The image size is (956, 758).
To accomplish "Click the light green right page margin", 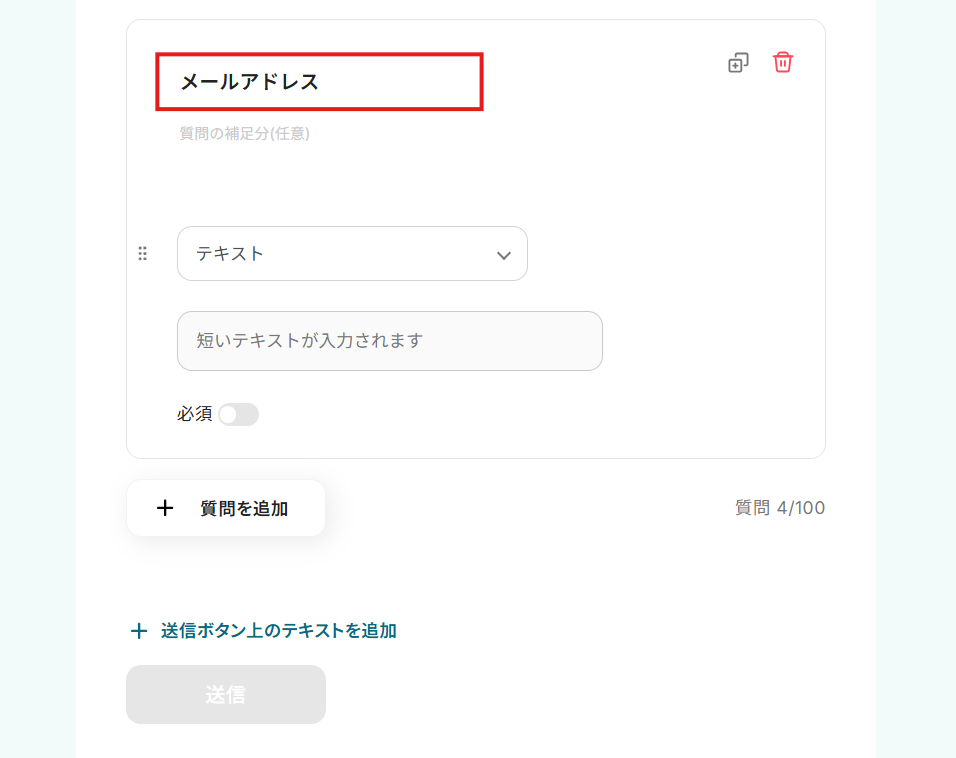I will [916, 380].
